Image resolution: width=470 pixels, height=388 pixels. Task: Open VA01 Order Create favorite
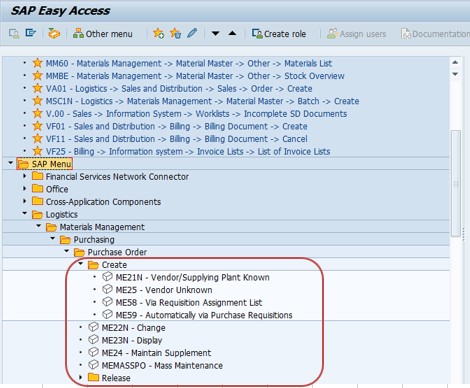coord(179,89)
